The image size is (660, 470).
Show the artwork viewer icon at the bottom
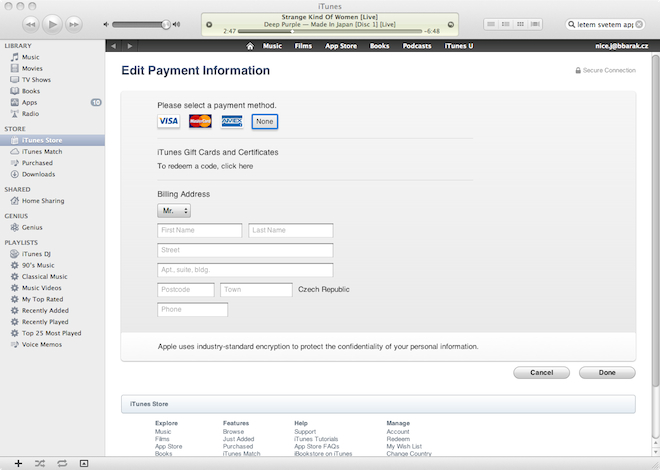coord(84,463)
